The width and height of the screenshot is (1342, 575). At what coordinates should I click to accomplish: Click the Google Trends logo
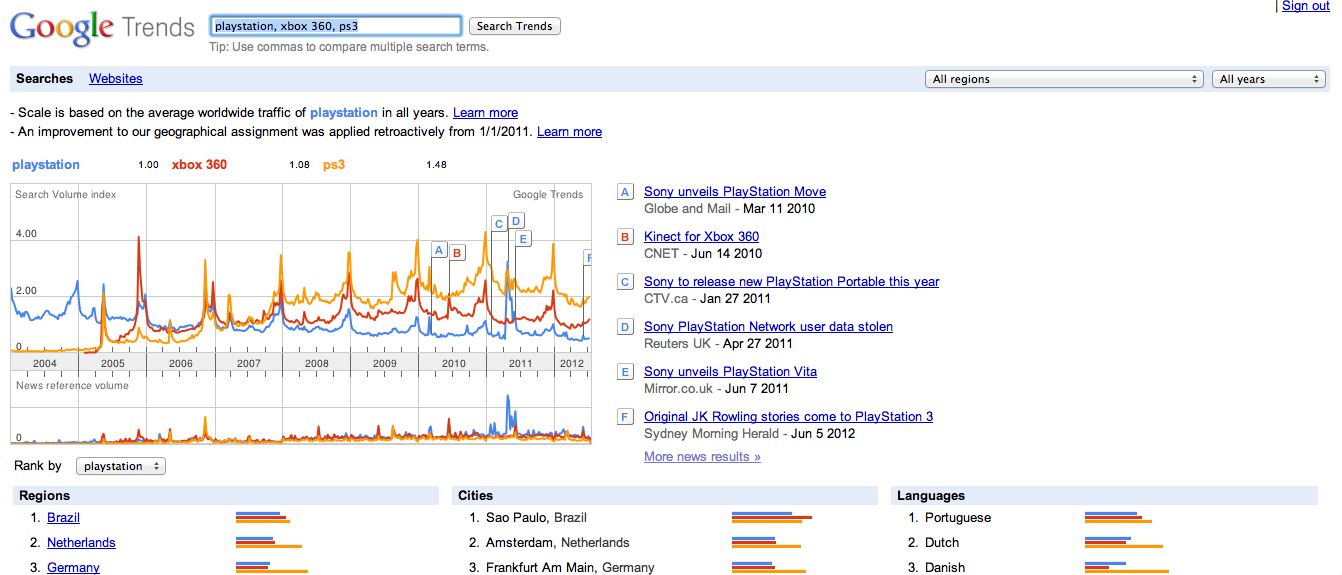[102, 28]
